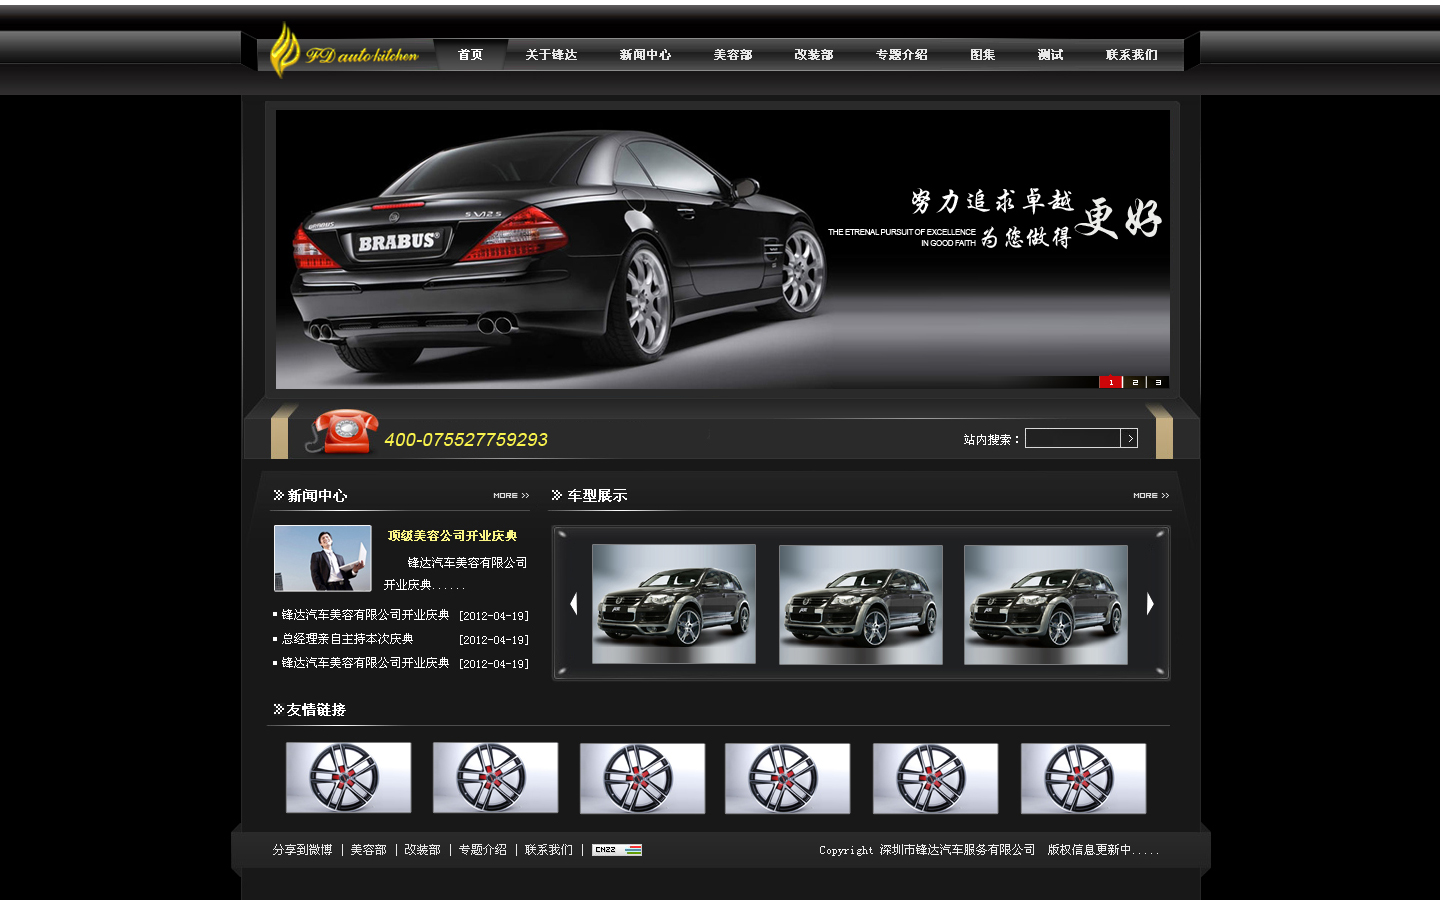The width and height of the screenshot is (1440, 900).
Task: Open headline 顶级美容公司开业庆典
Action: pos(453,536)
